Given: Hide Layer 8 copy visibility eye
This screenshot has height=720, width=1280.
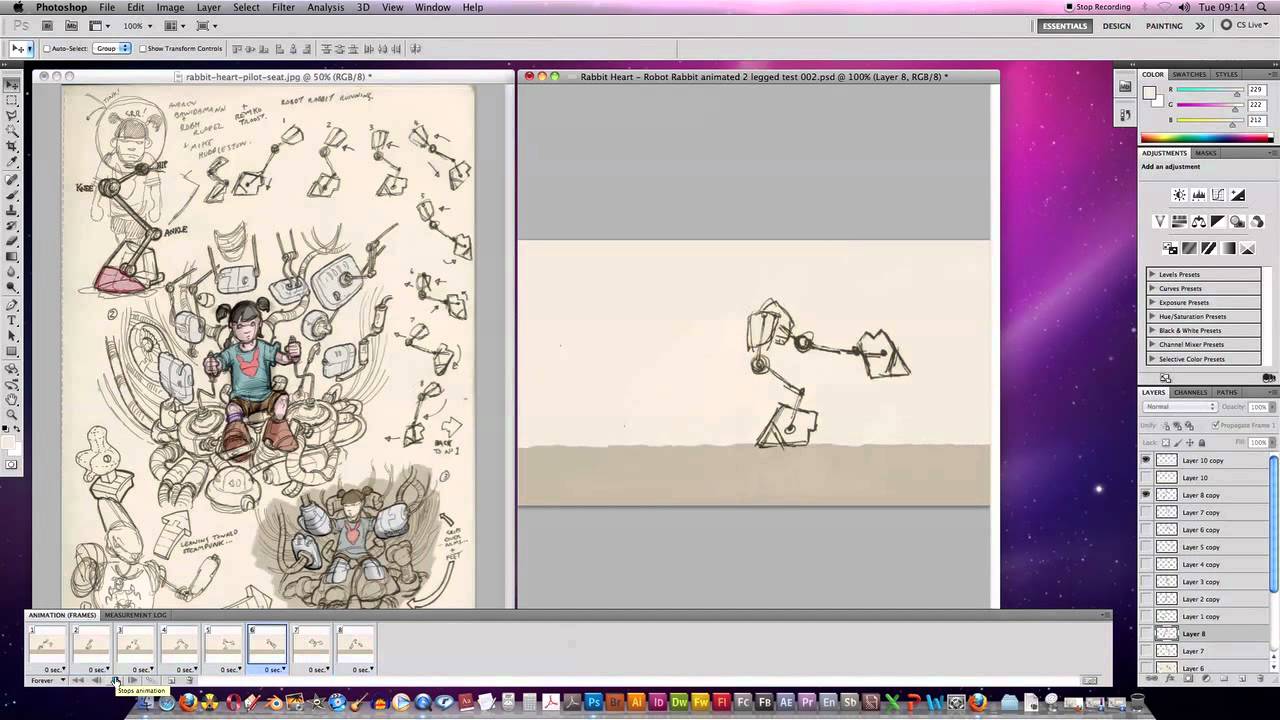Looking at the screenshot, I should click(1146, 495).
